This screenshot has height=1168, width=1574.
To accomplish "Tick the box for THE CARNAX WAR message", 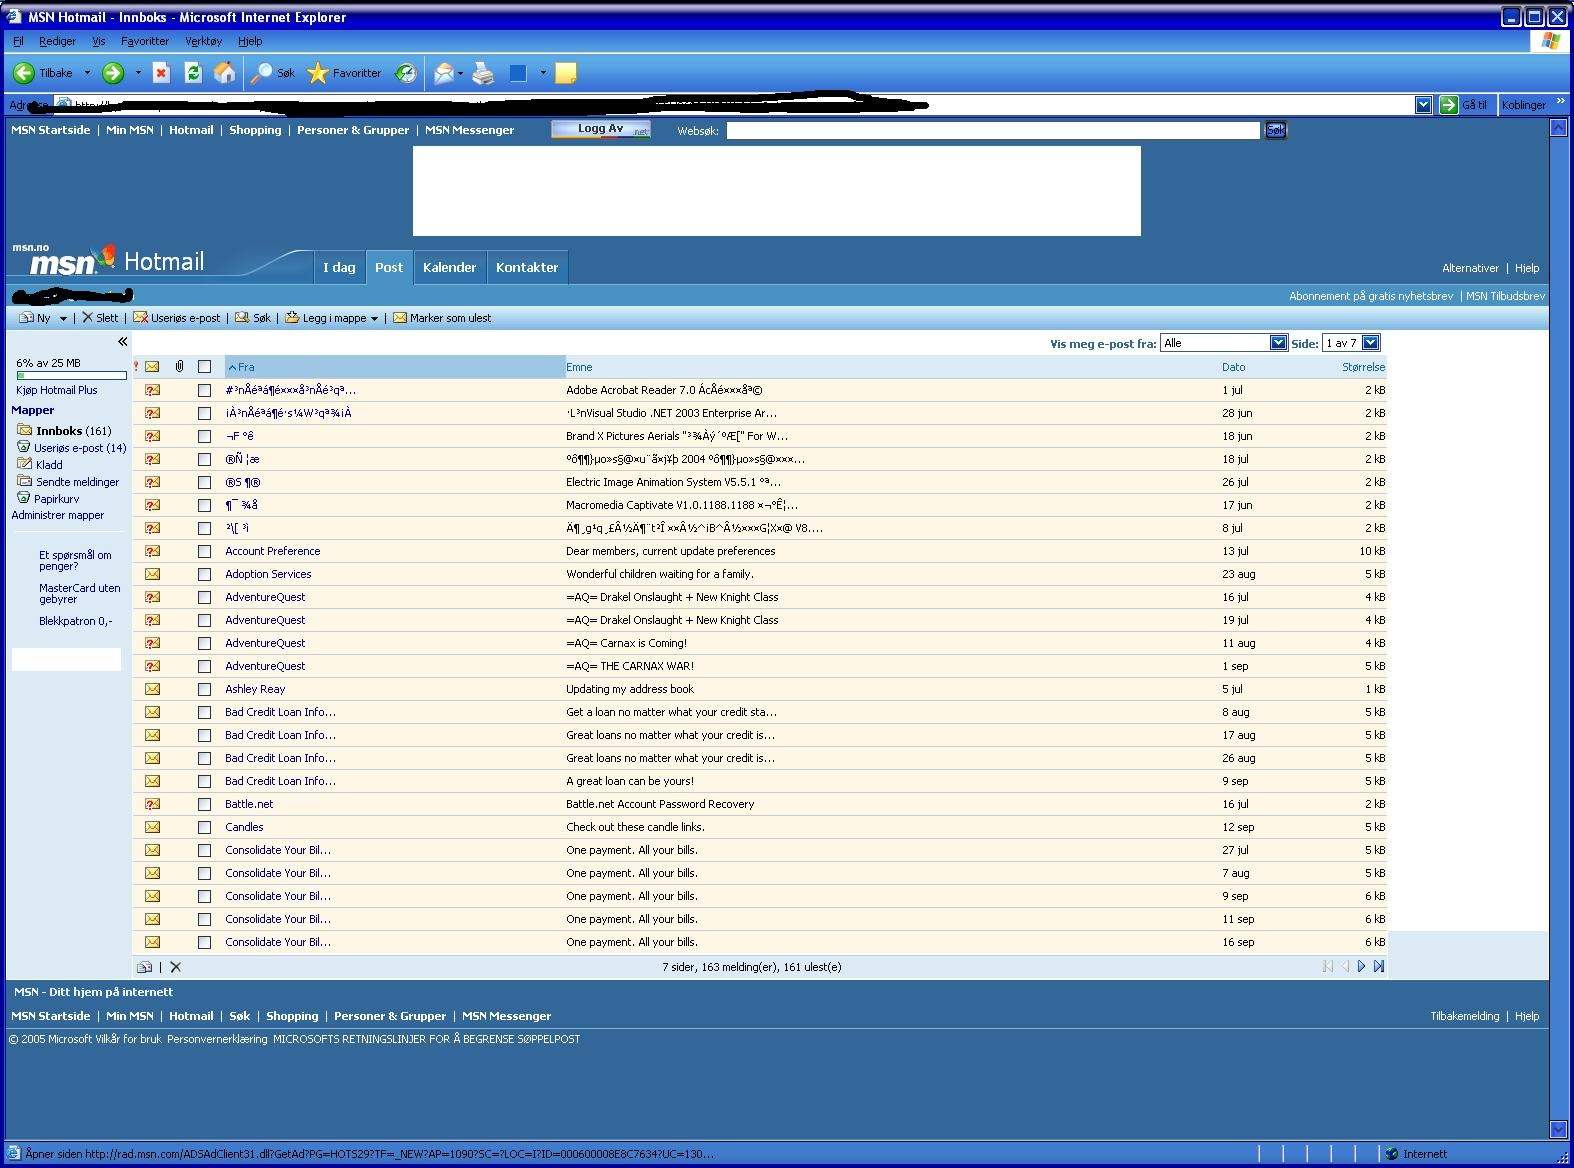I will (205, 666).
